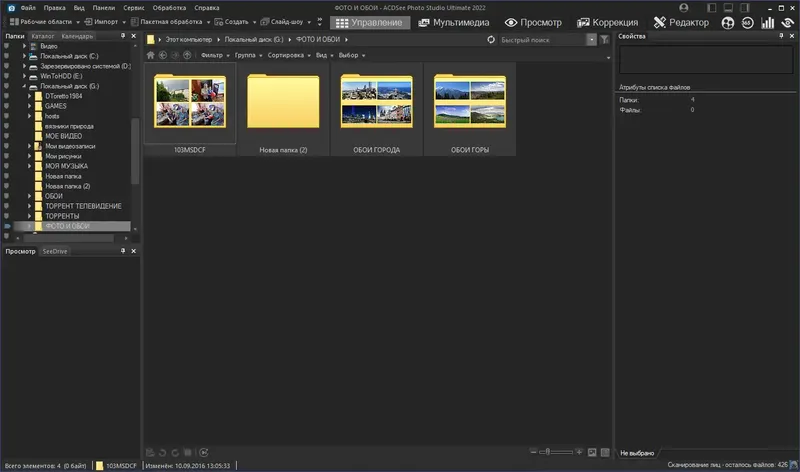Click Пакетная обработка toolbar button
Image resolution: width=800 pixels, height=472 pixels.
coord(166,21)
